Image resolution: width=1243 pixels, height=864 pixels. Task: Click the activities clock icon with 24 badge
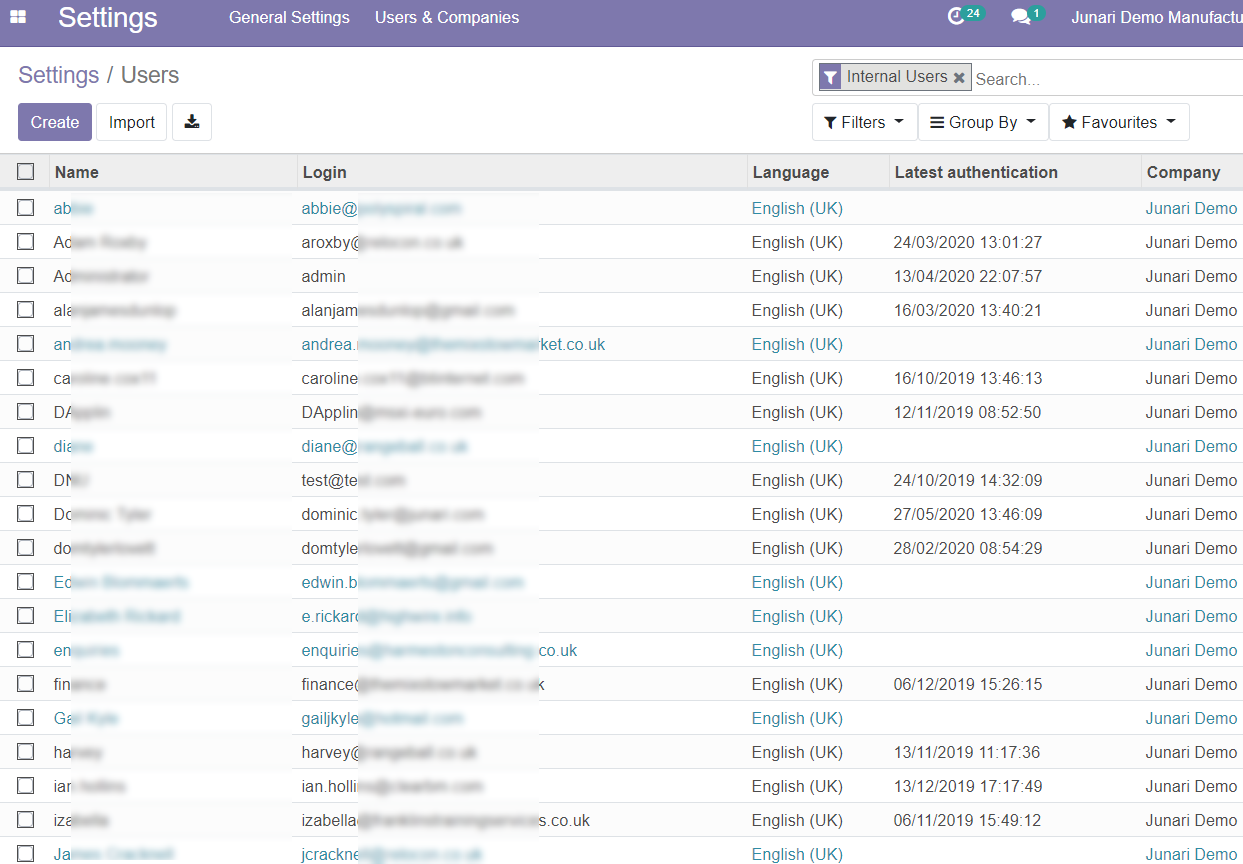tap(957, 17)
